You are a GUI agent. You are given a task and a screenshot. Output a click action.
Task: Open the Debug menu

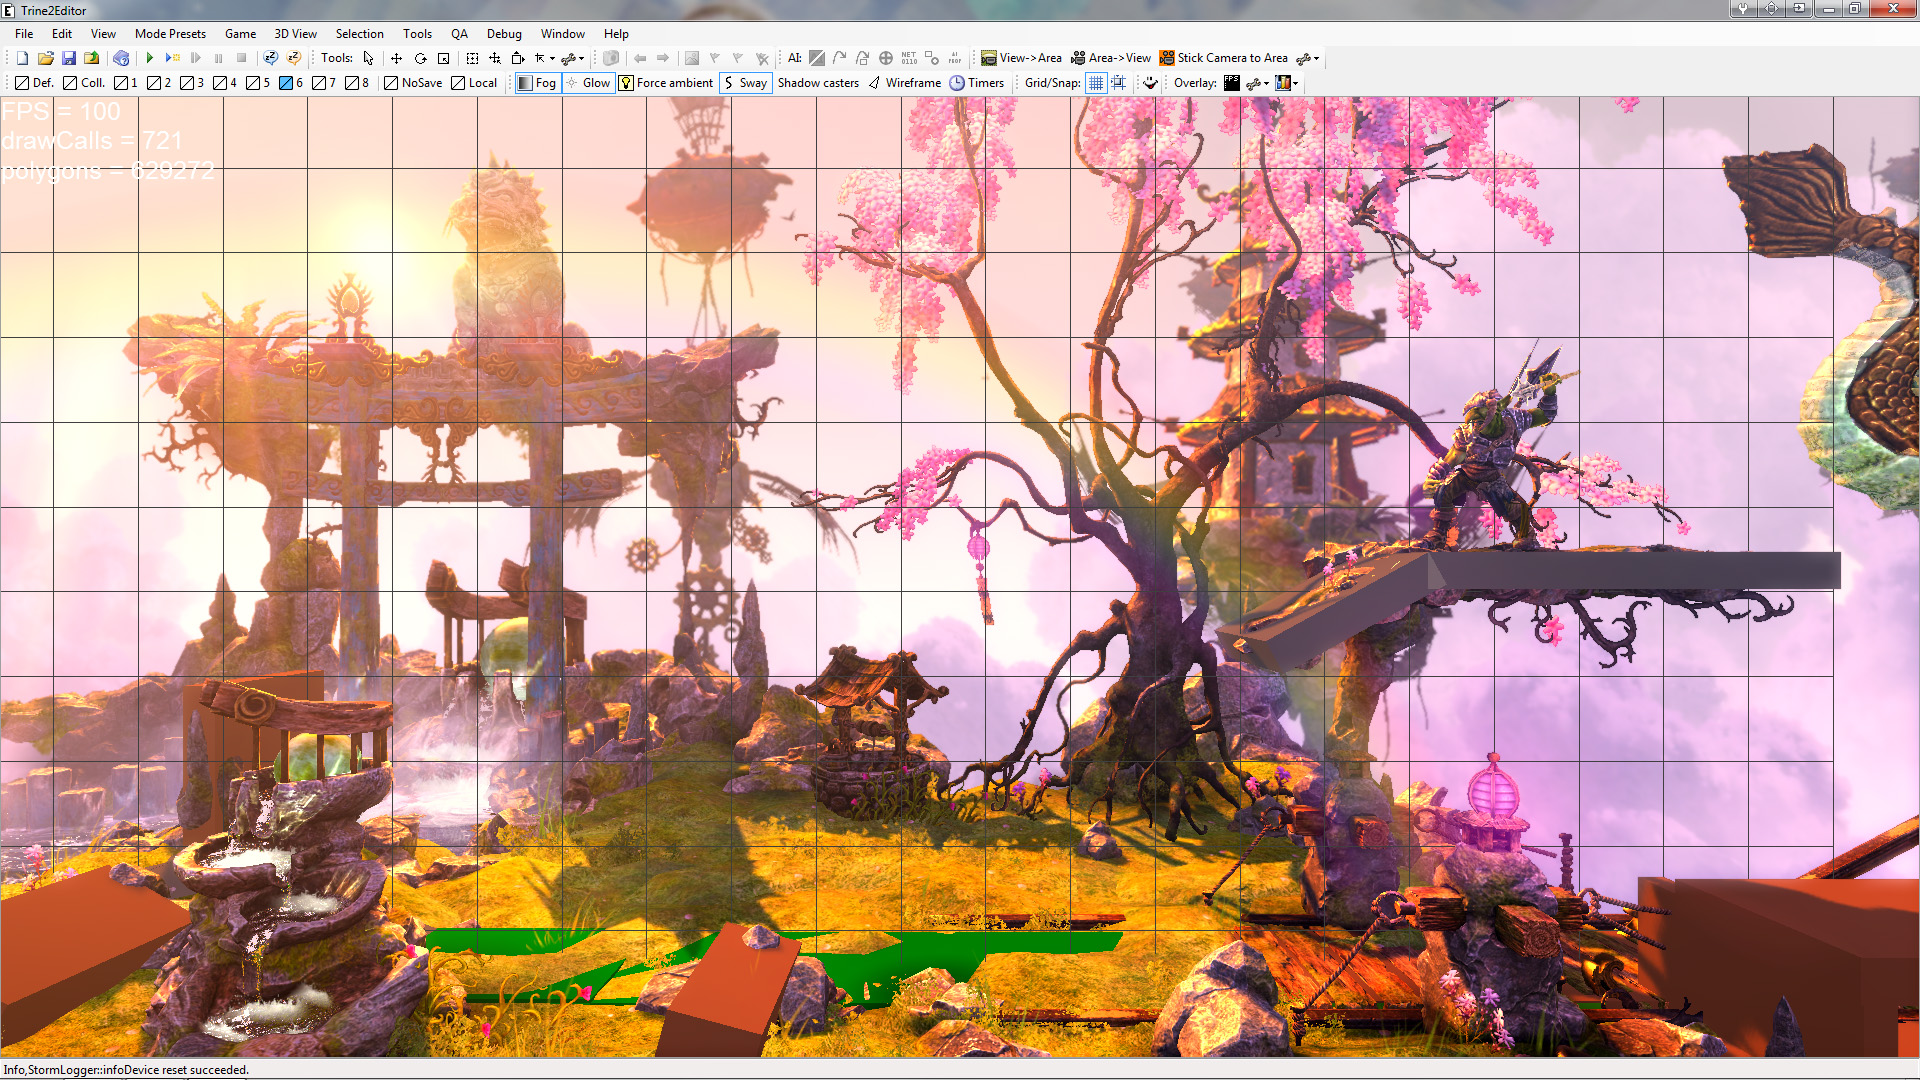coord(504,34)
